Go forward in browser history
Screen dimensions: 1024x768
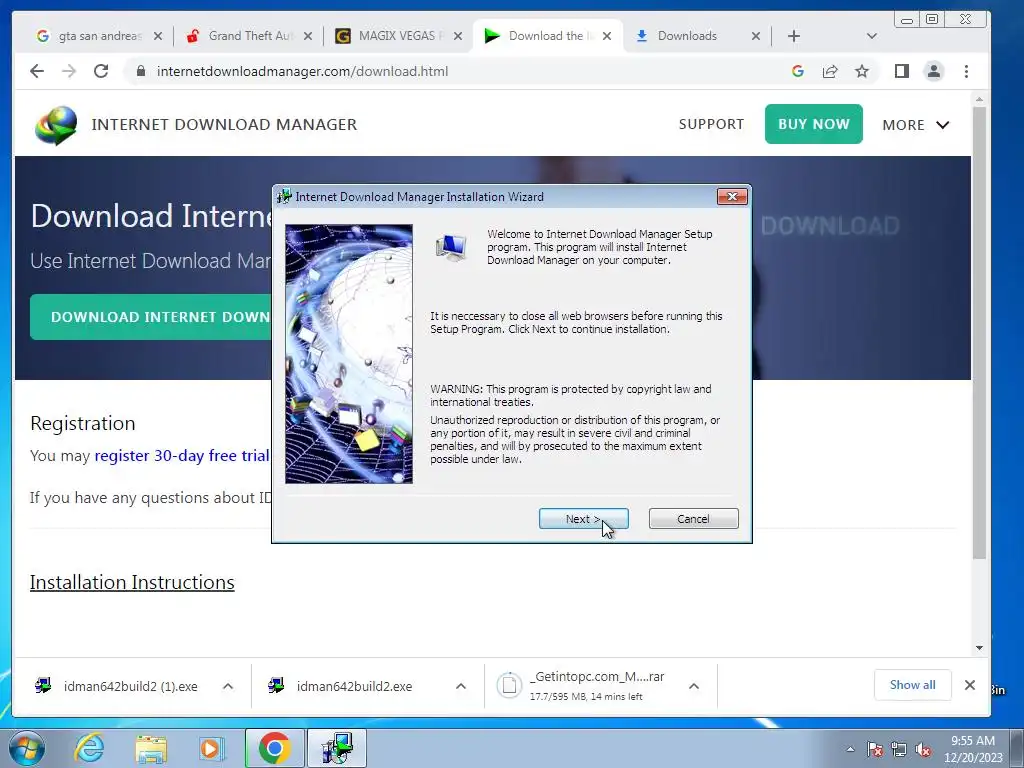pos(69,71)
